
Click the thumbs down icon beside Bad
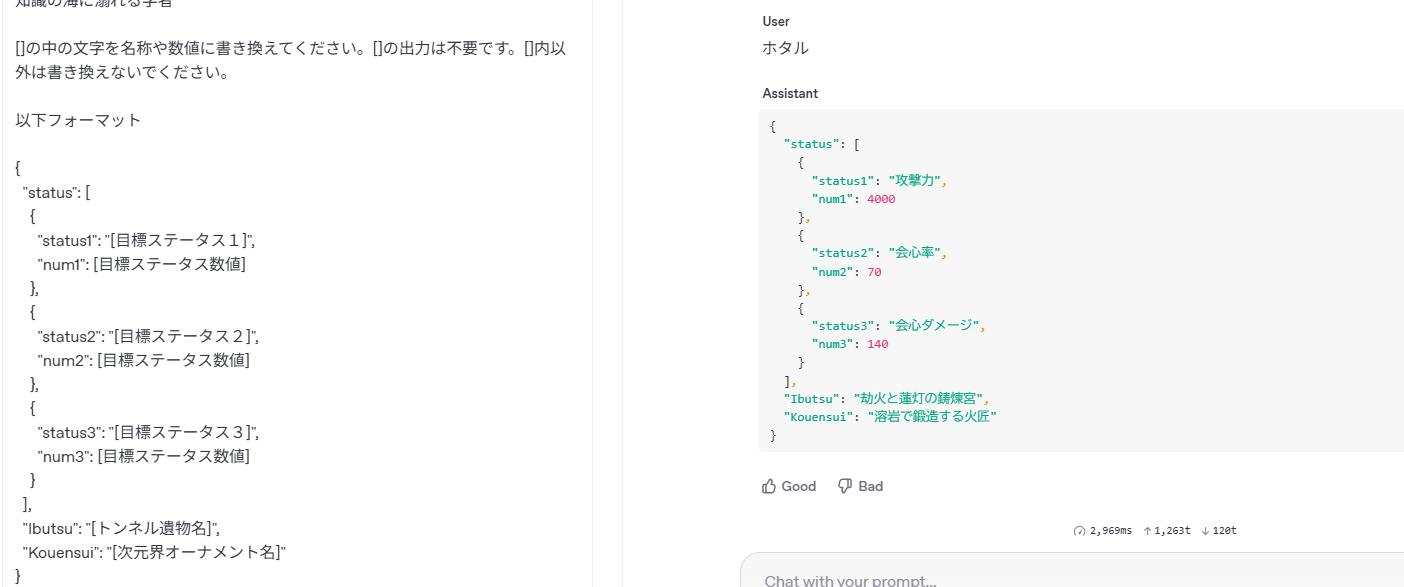(846, 485)
